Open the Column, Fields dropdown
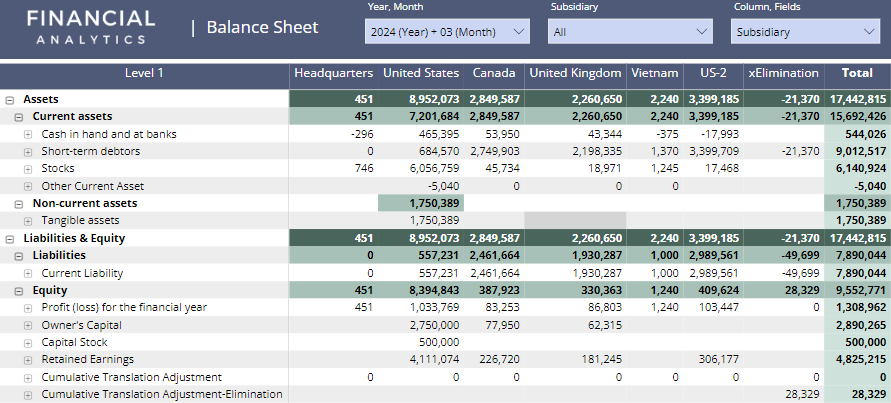The height and width of the screenshot is (403, 891). coord(805,32)
